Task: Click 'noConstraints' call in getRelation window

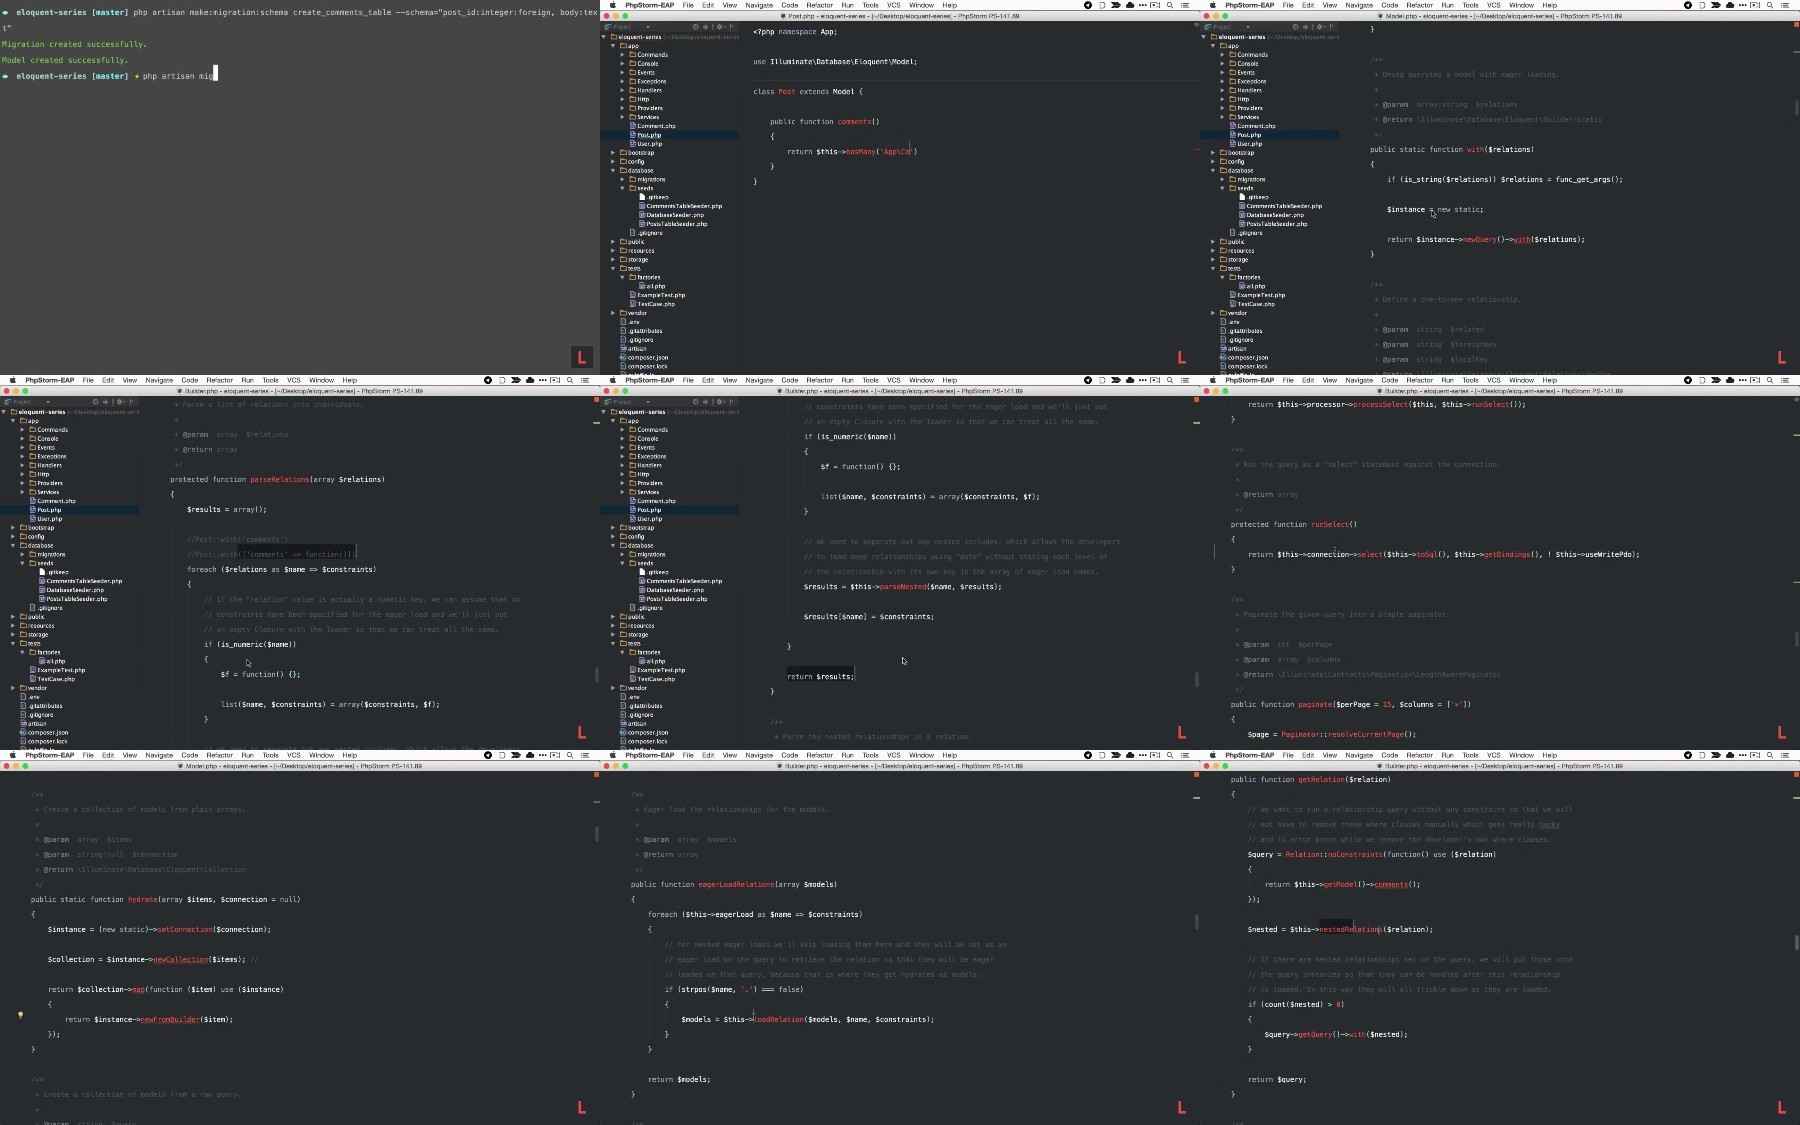Action: click(x=1353, y=854)
